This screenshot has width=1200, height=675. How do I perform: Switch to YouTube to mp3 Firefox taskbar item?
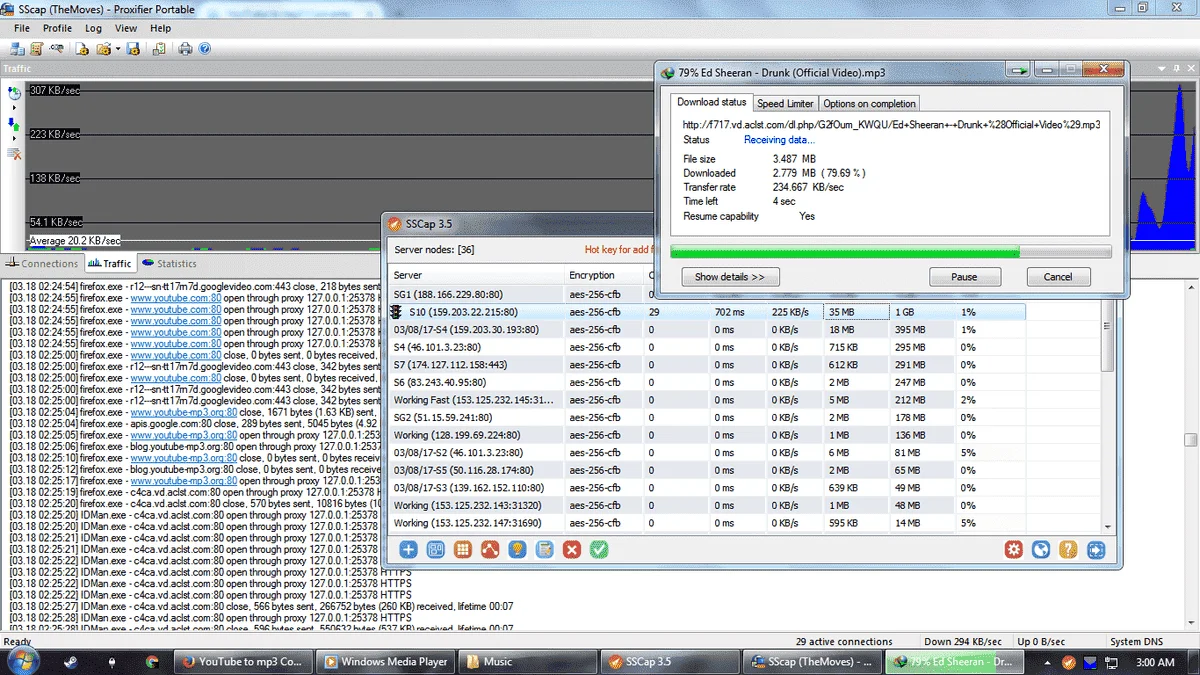[x=243, y=662]
